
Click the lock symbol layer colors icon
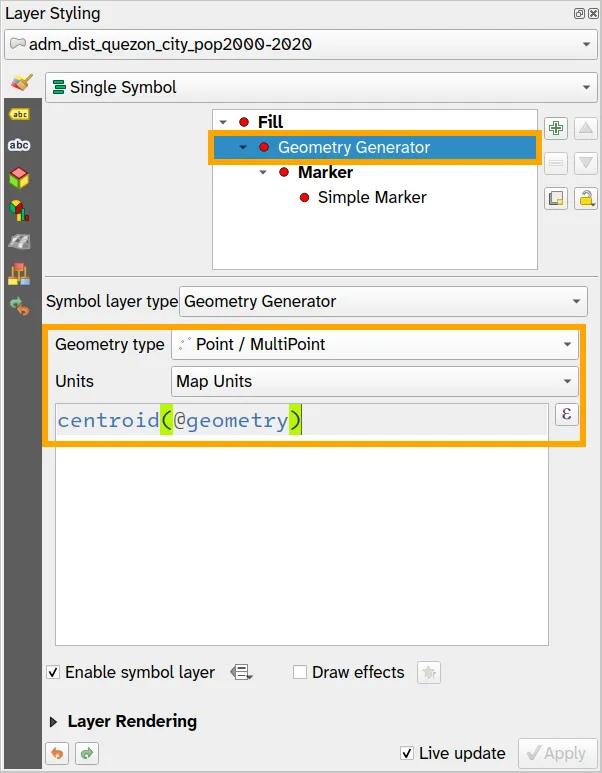[586, 198]
